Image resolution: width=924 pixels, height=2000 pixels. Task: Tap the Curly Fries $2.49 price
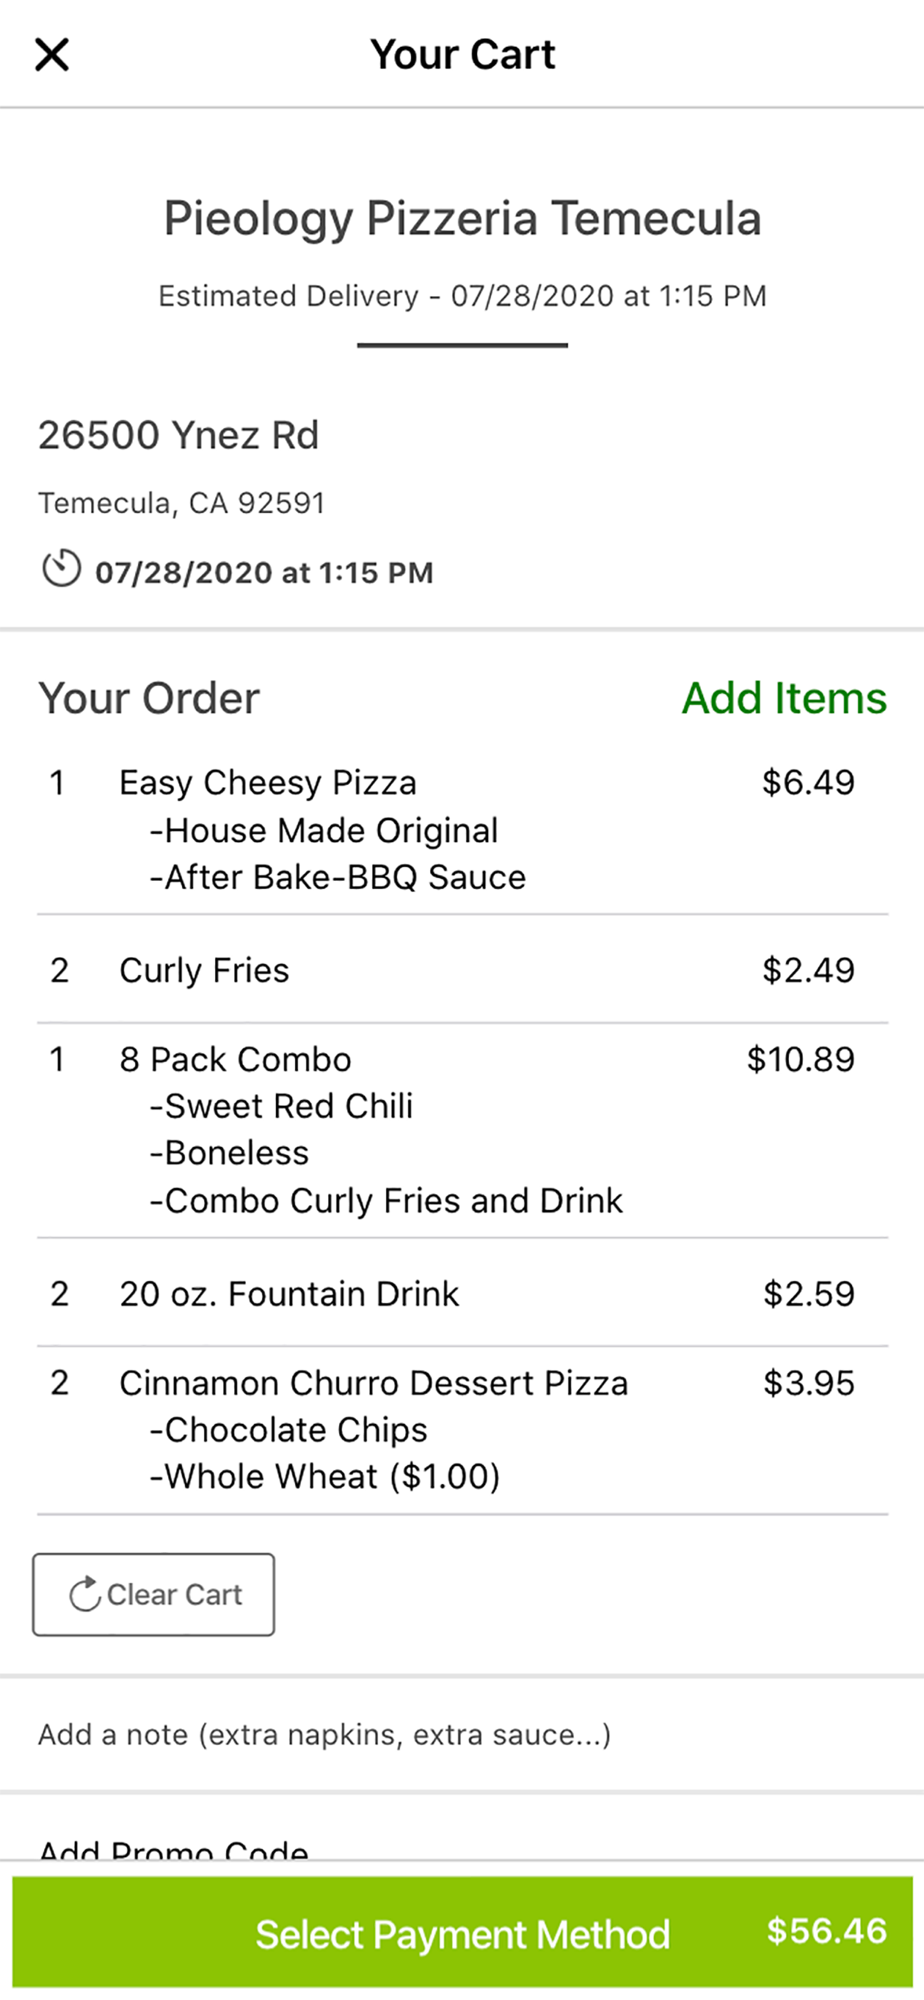click(x=808, y=970)
